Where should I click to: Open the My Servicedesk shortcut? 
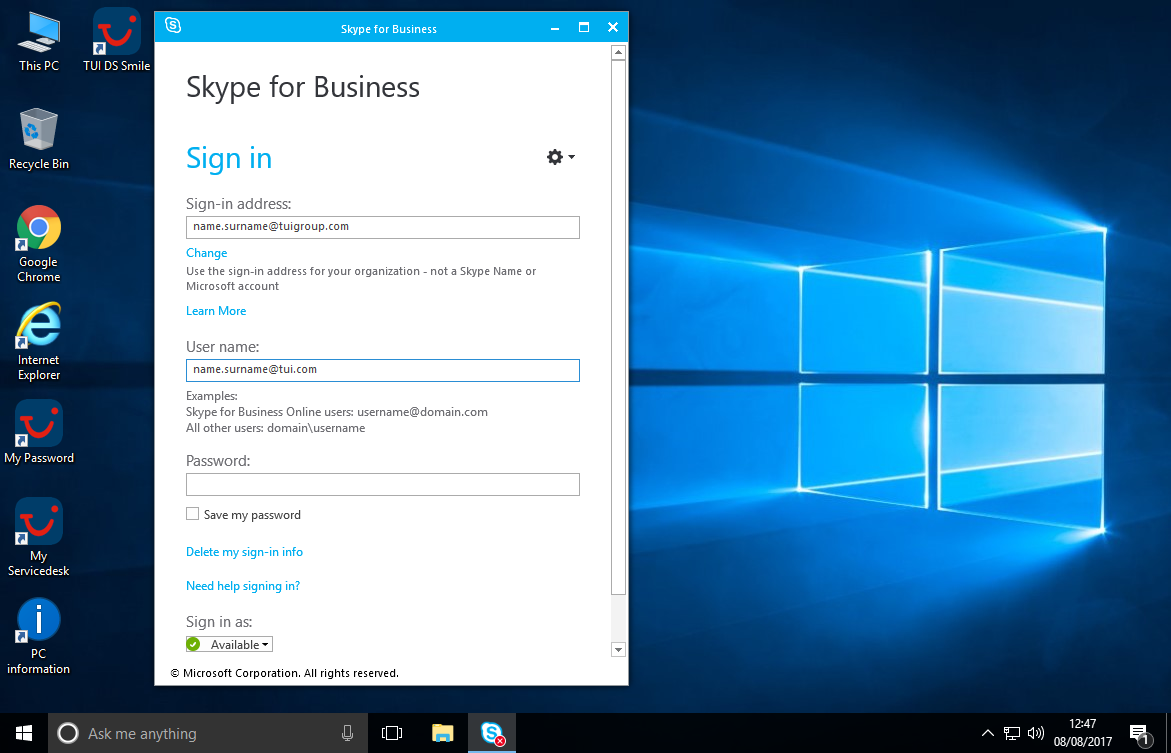pyautogui.click(x=39, y=537)
